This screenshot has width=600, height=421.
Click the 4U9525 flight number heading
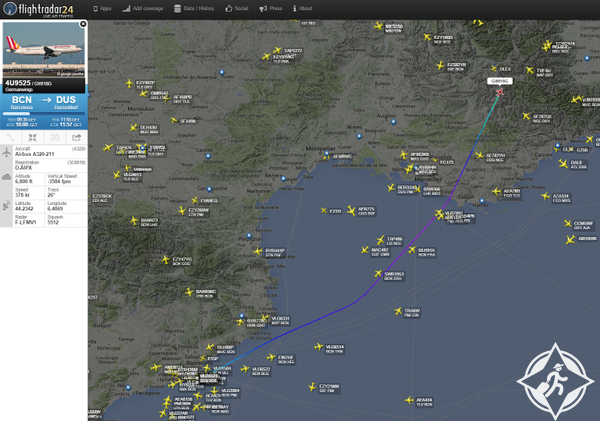coord(18,83)
